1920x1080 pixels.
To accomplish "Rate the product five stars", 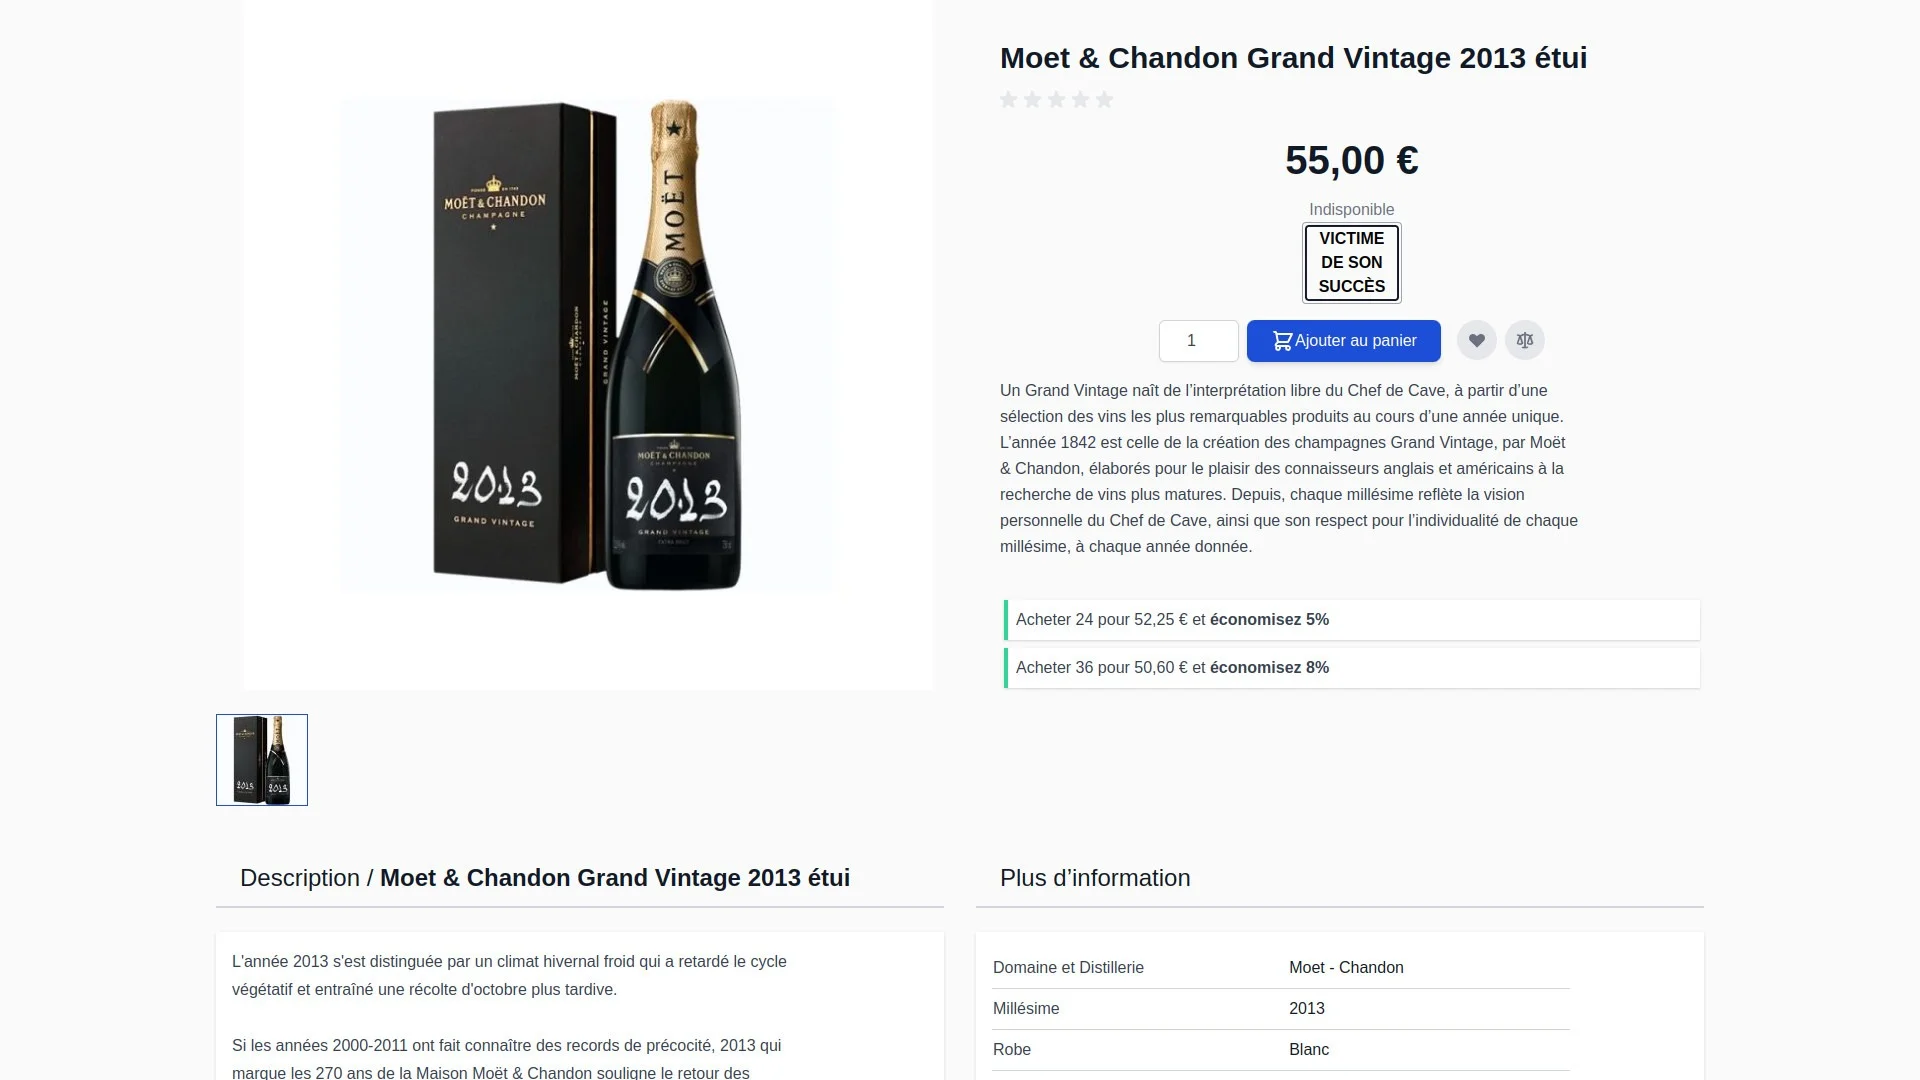I will (1103, 99).
